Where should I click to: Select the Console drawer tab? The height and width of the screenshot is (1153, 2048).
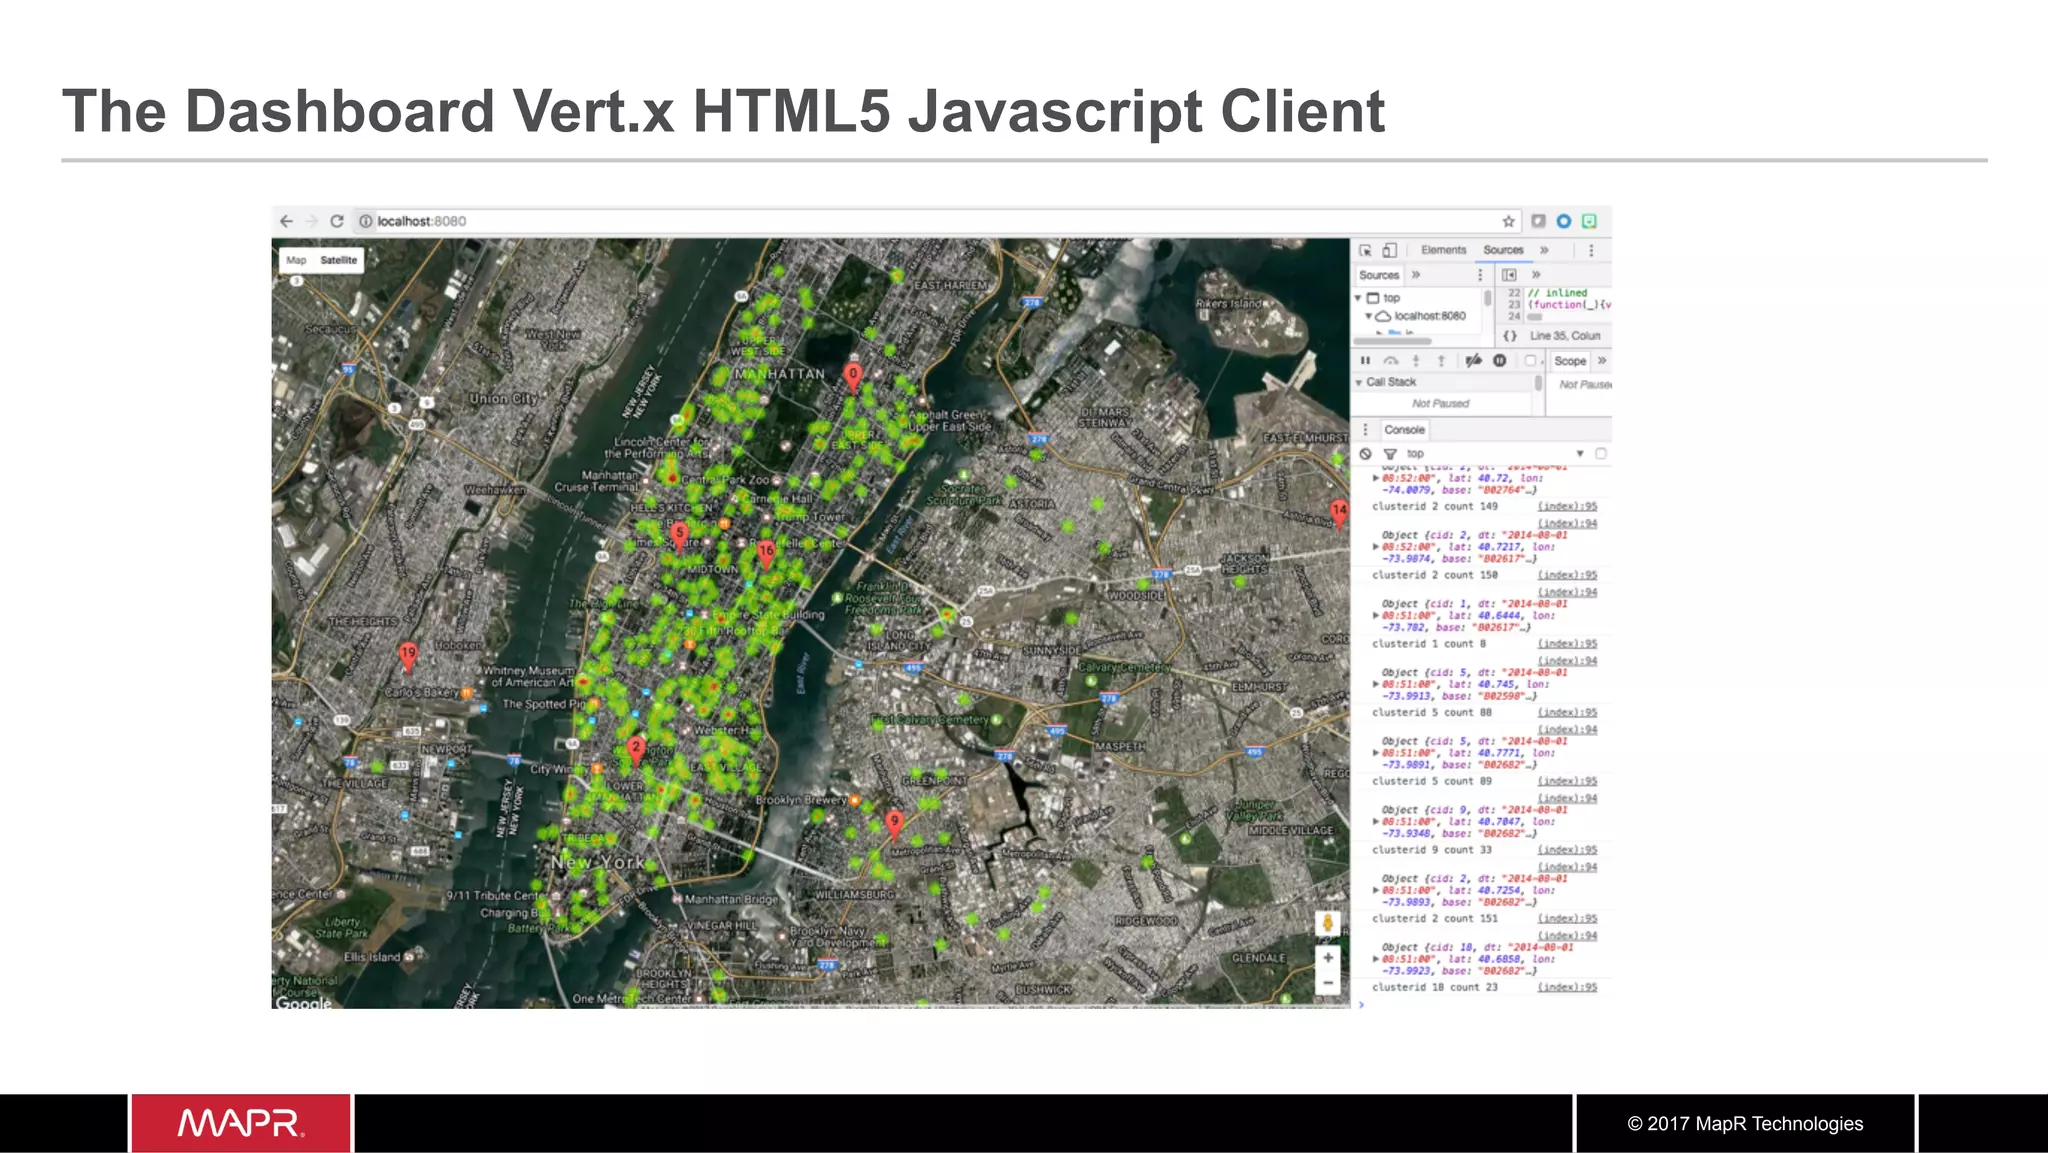[1404, 430]
